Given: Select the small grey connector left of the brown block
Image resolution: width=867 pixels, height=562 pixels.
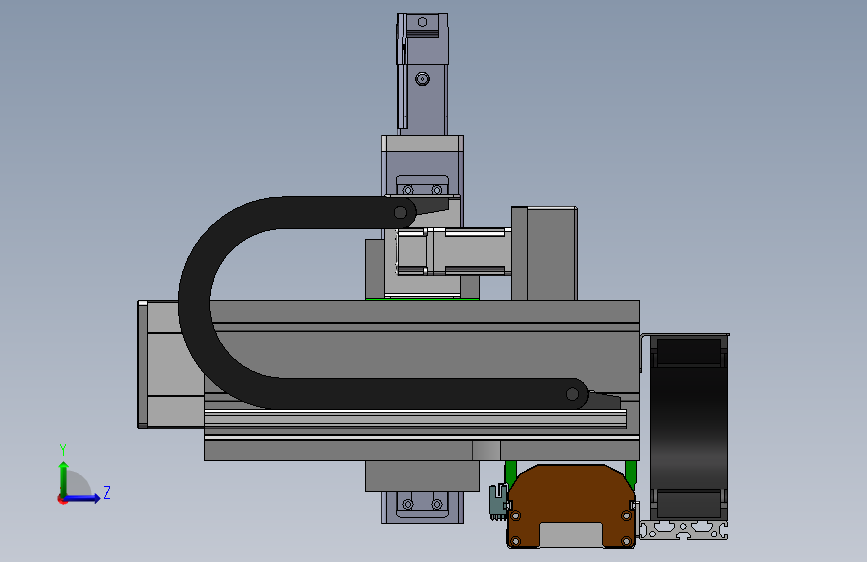Looking at the screenshot, I should (x=498, y=501).
